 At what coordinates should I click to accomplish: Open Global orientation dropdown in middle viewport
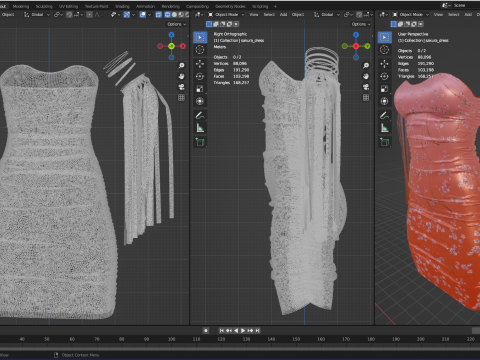pos(327,15)
